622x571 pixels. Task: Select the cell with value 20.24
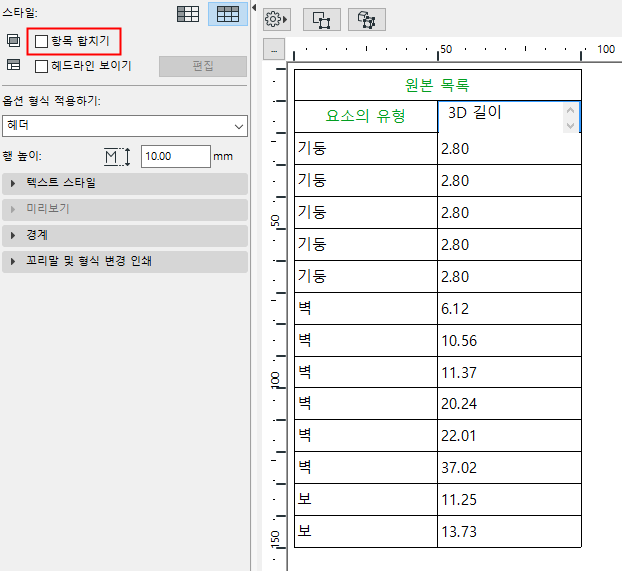pyautogui.click(x=509, y=404)
